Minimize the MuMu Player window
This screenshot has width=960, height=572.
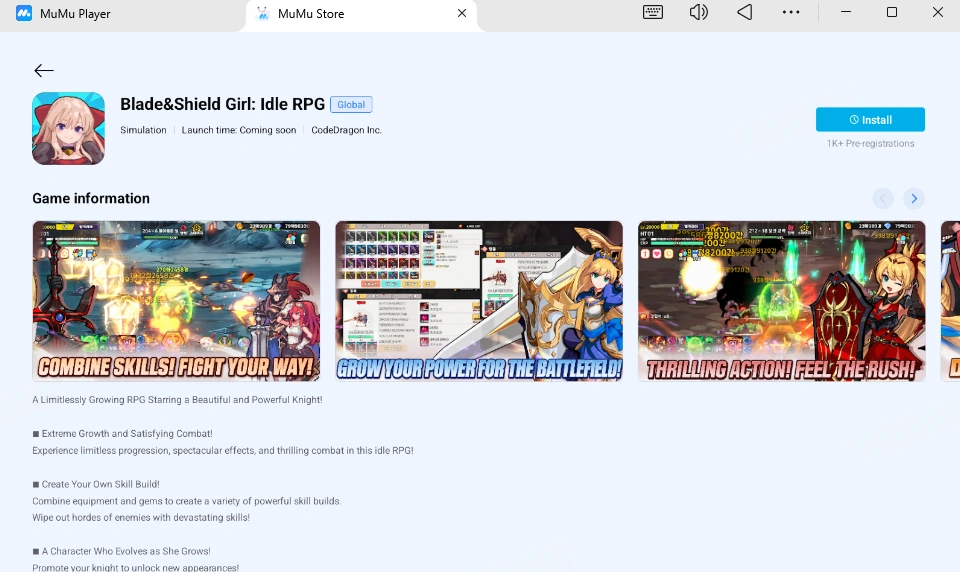click(846, 12)
